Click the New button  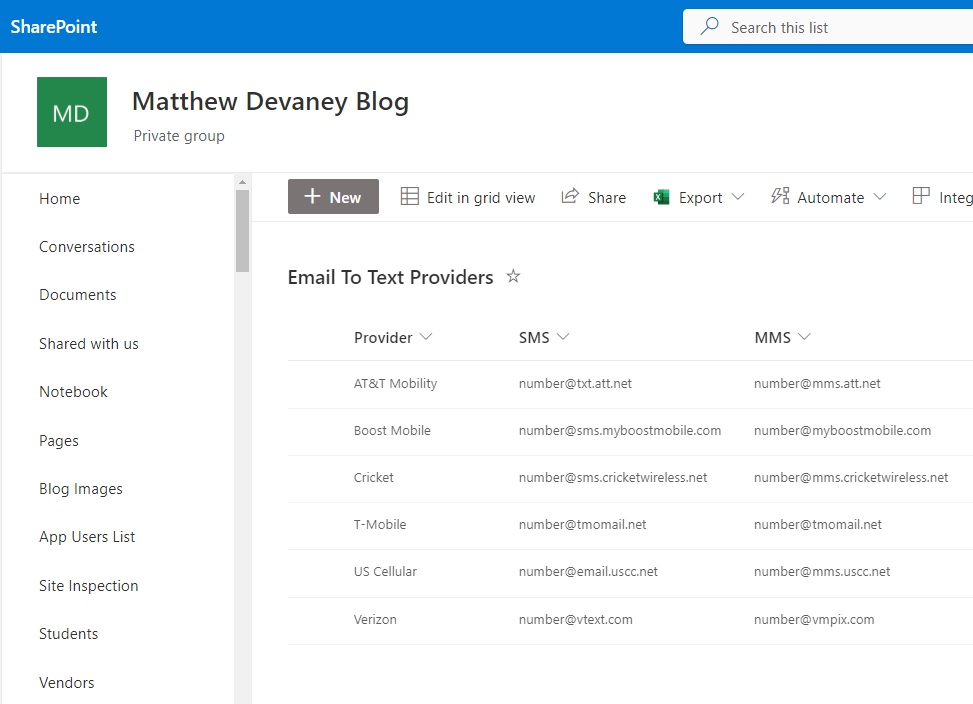point(333,197)
